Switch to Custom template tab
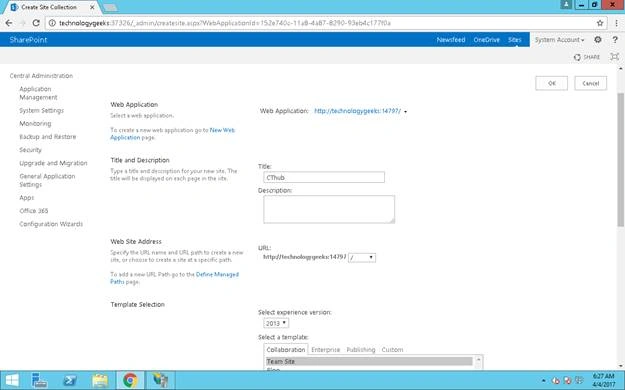This screenshot has width=625, height=390. pyautogui.click(x=392, y=350)
